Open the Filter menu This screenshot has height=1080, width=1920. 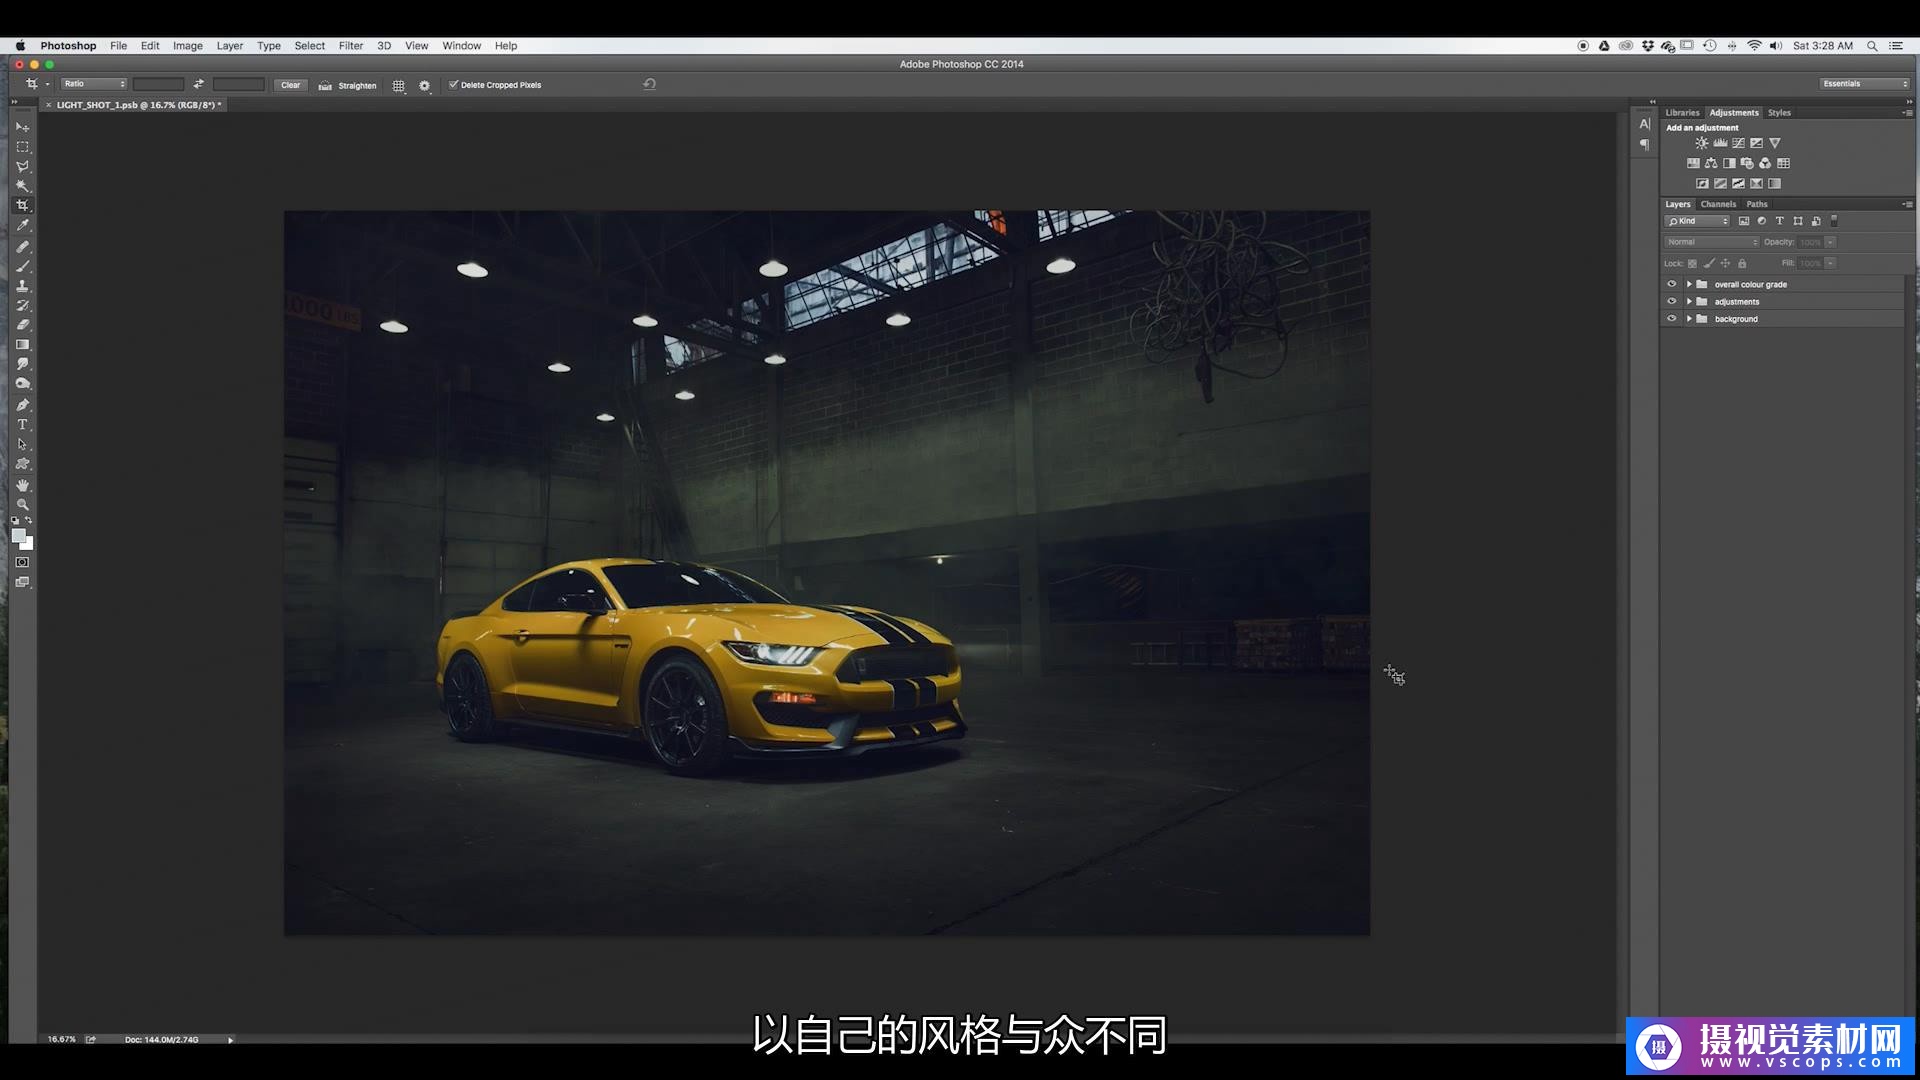[x=350, y=46]
